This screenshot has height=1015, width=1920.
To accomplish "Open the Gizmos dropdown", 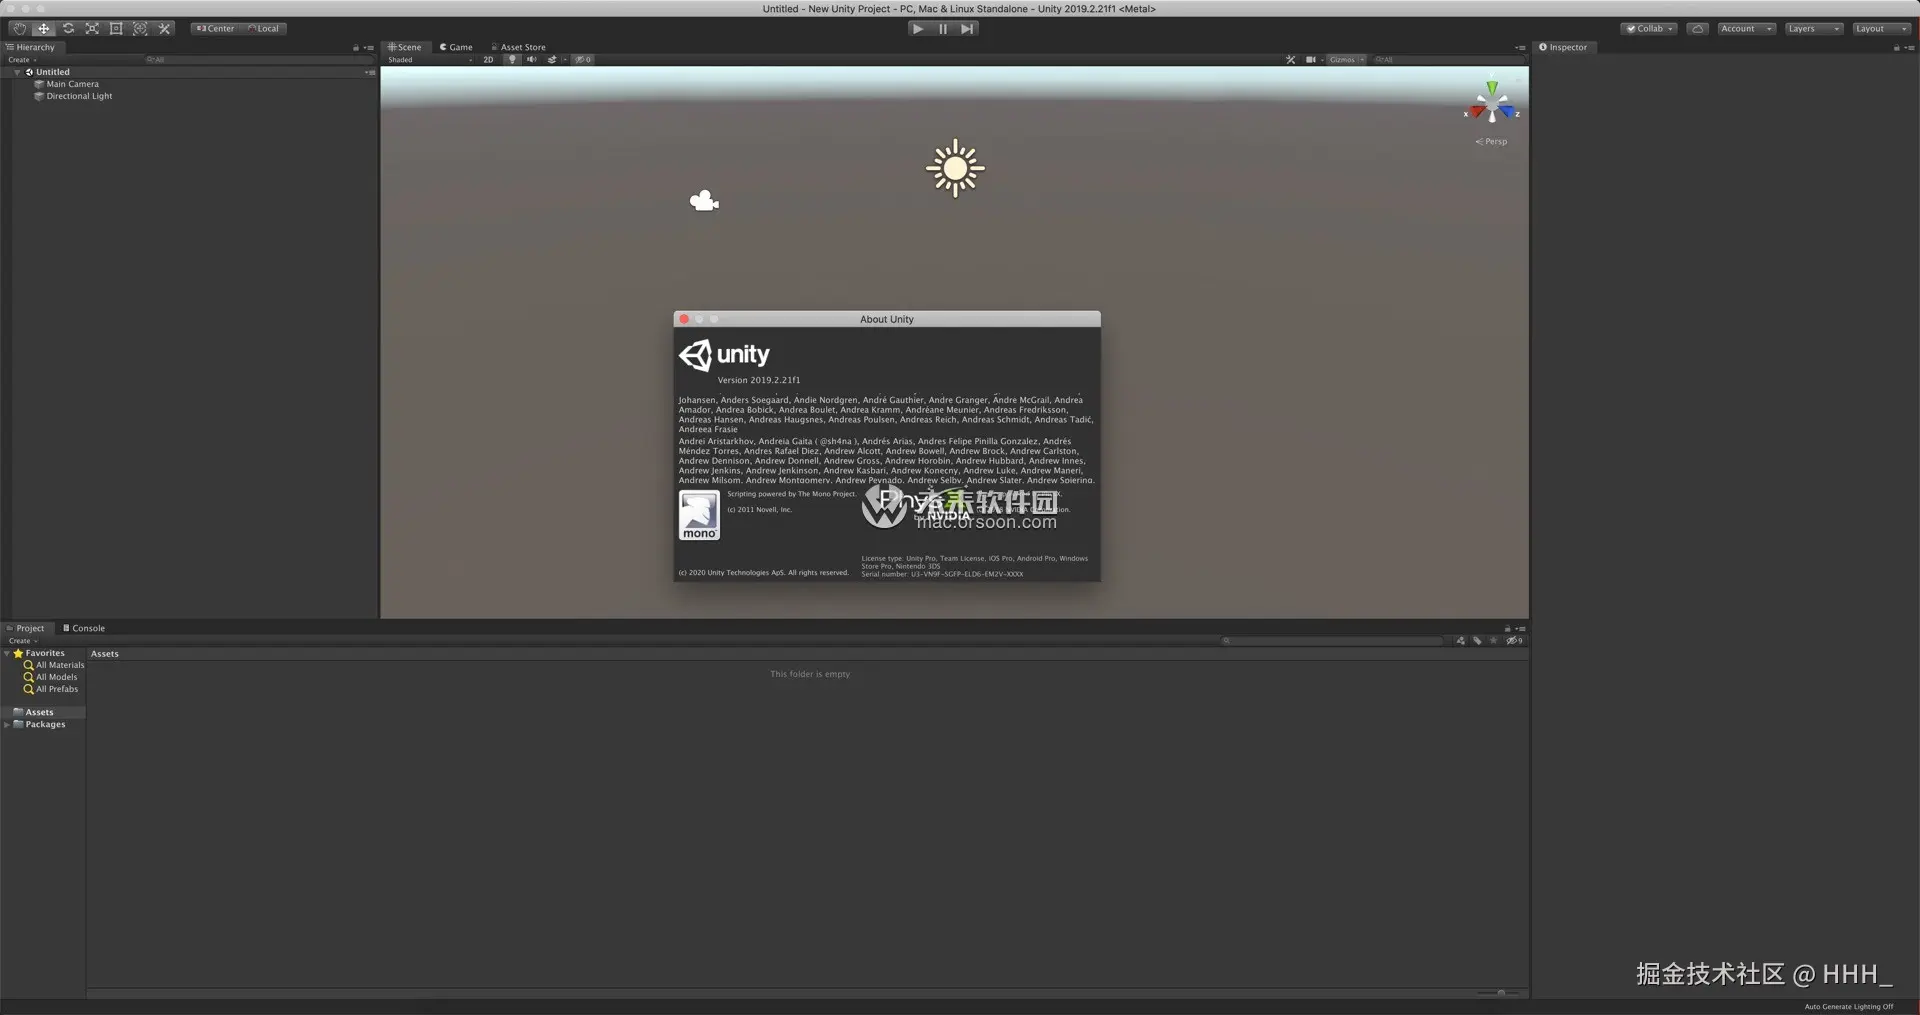I will pyautogui.click(x=1347, y=60).
